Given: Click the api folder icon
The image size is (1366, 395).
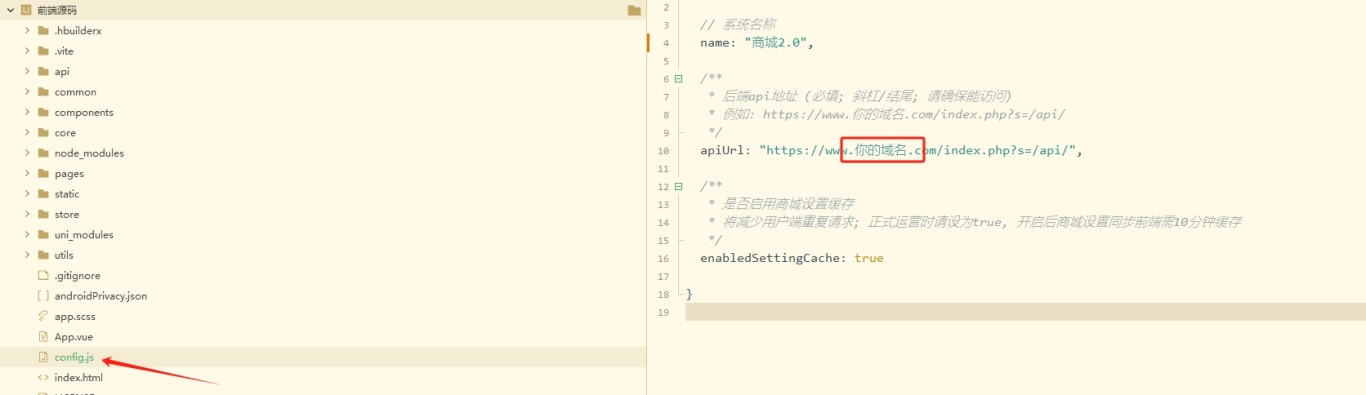Looking at the screenshot, I should (x=43, y=72).
